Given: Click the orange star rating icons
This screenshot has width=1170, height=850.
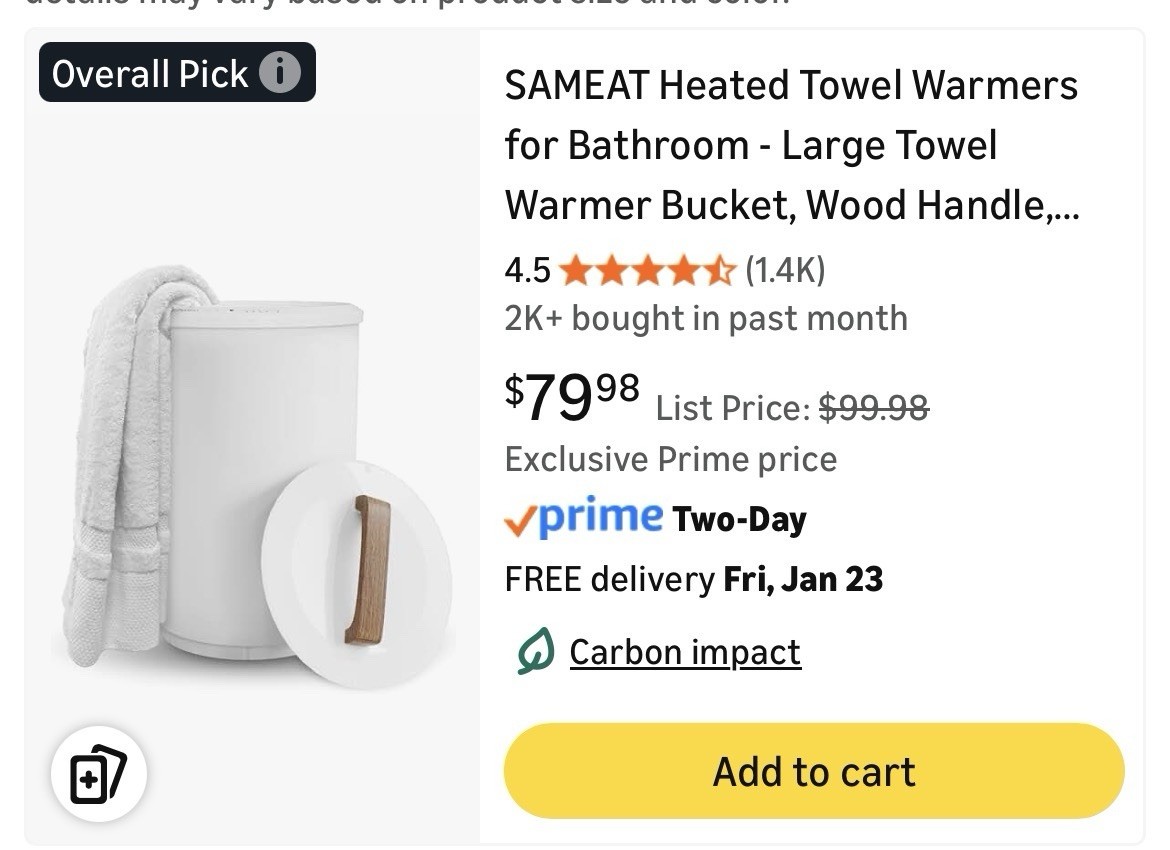Looking at the screenshot, I should (647, 270).
